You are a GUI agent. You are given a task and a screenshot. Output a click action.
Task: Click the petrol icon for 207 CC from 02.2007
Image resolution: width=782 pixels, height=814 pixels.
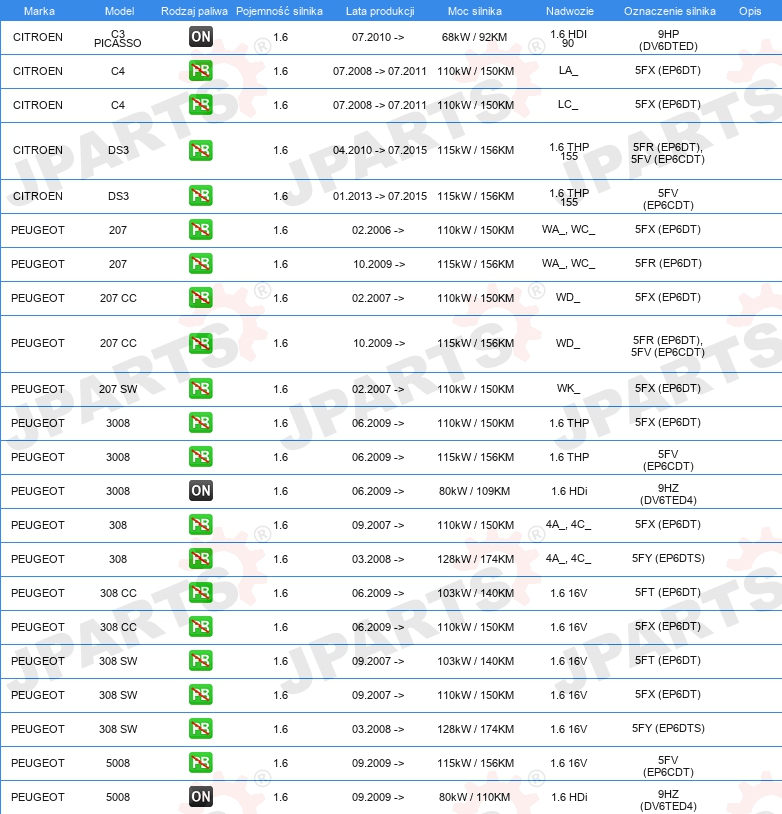click(201, 297)
